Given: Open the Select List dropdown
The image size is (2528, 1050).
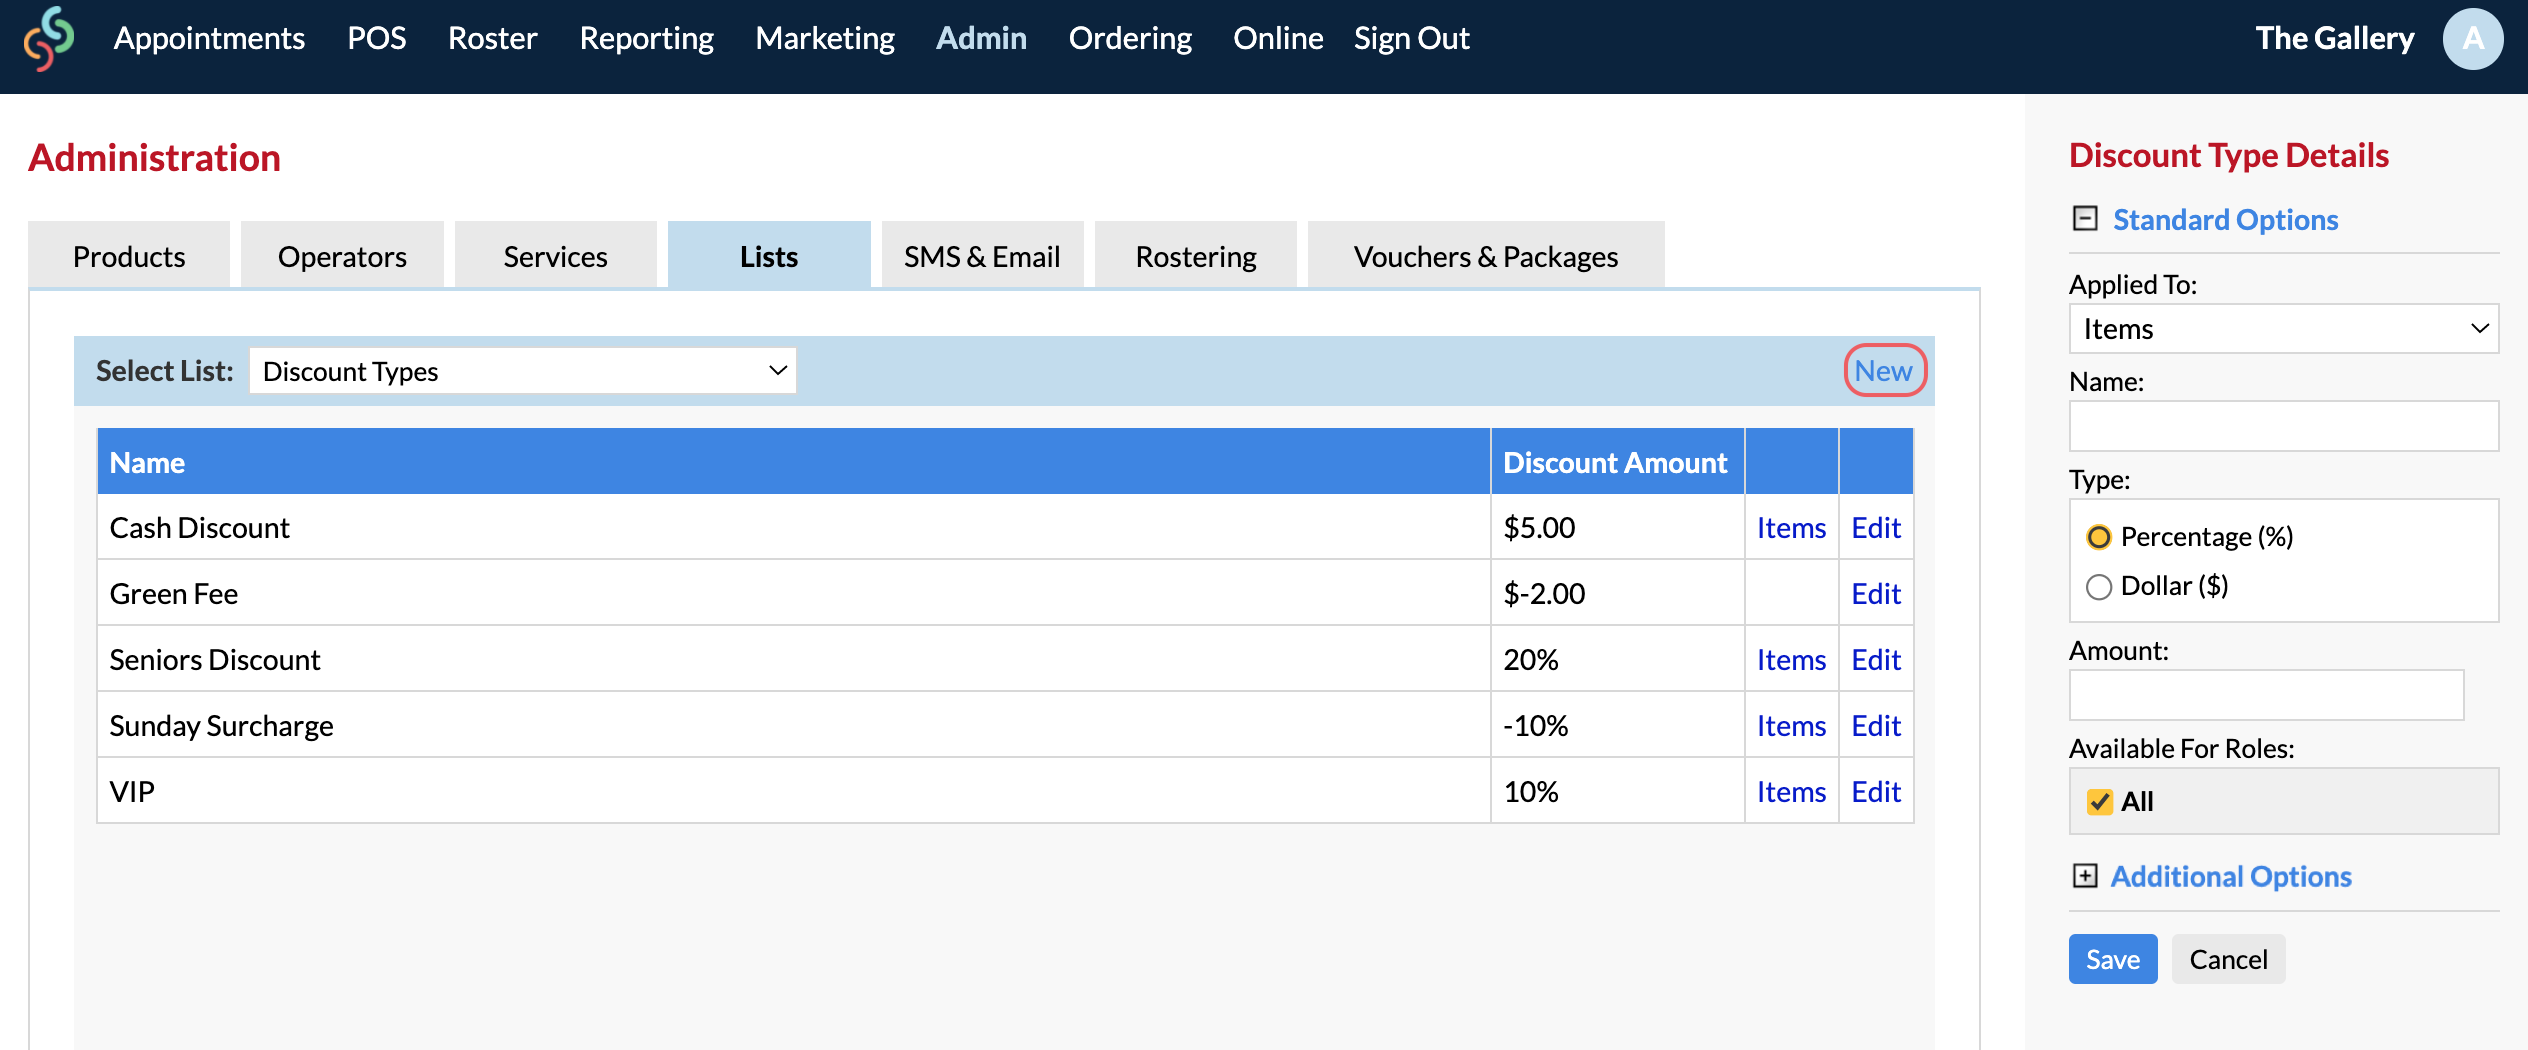Looking at the screenshot, I should (523, 371).
